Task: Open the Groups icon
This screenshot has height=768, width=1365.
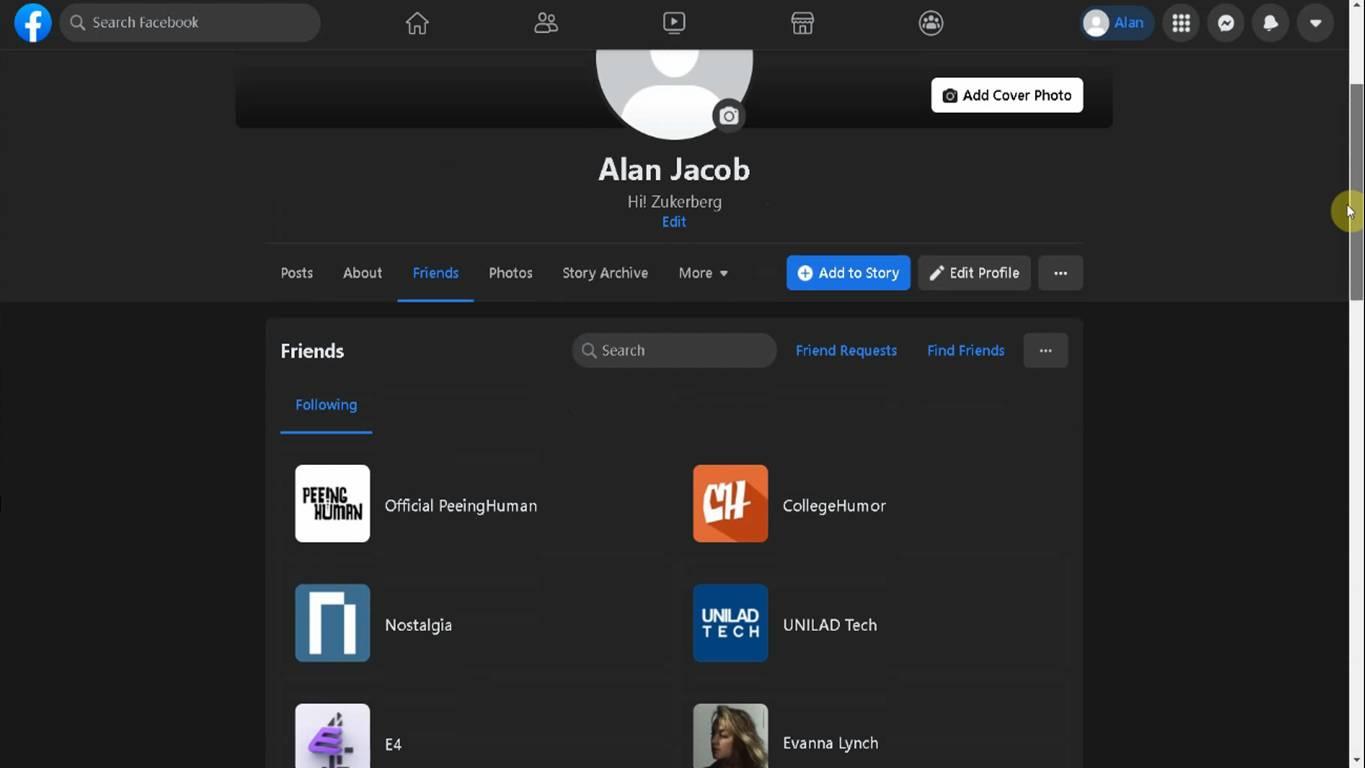Action: (931, 23)
